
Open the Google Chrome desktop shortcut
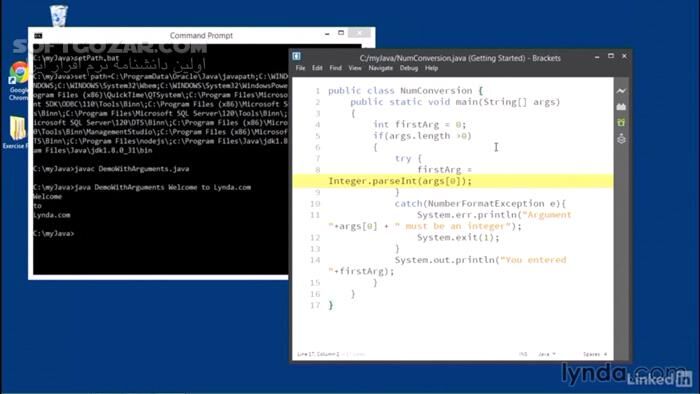[18, 81]
